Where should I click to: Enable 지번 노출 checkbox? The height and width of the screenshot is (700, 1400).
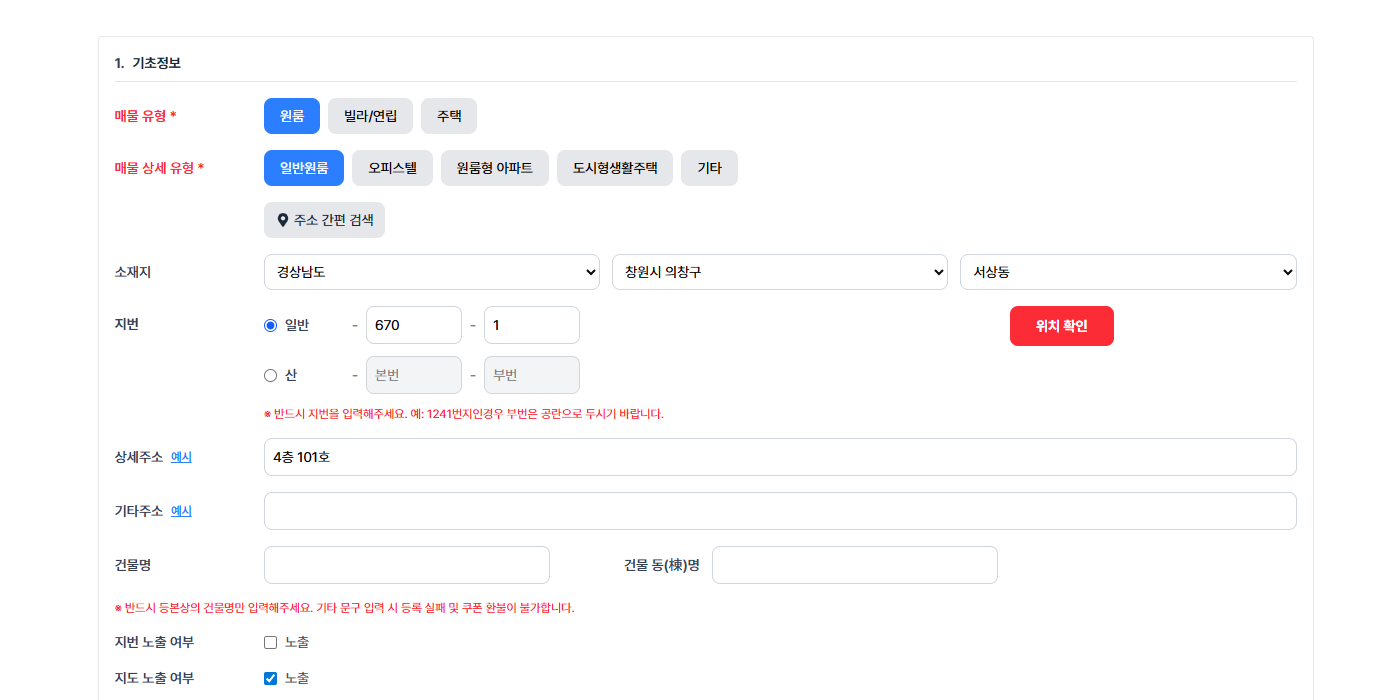click(270, 642)
